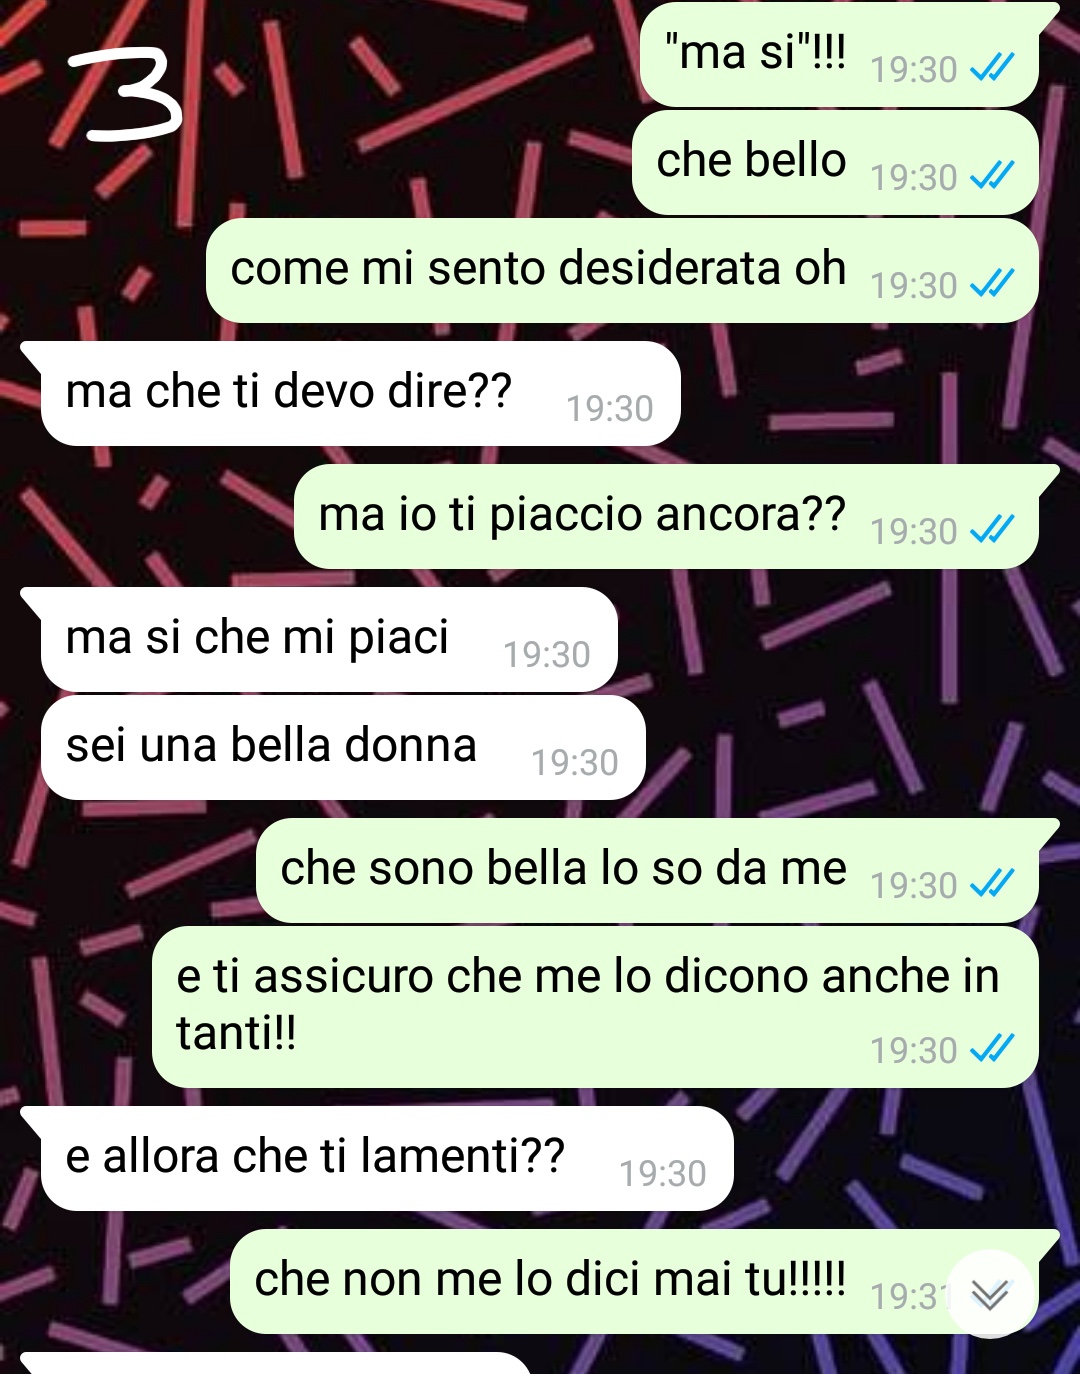Select the sent message "che bello"
The width and height of the screenshot is (1080, 1374).
pos(836,162)
